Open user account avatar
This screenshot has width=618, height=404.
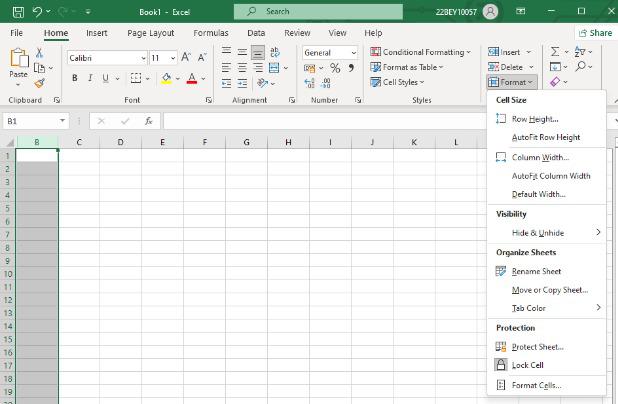pos(490,12)
